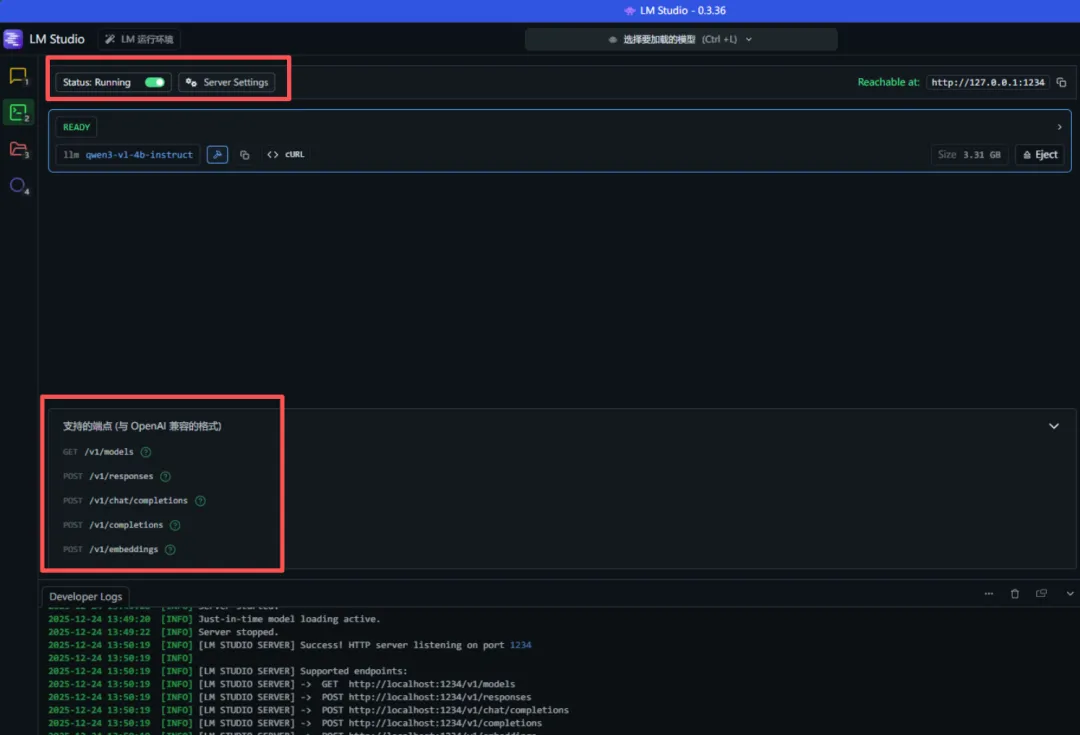Show help for /v1/chat/completions

coord(200,500)
